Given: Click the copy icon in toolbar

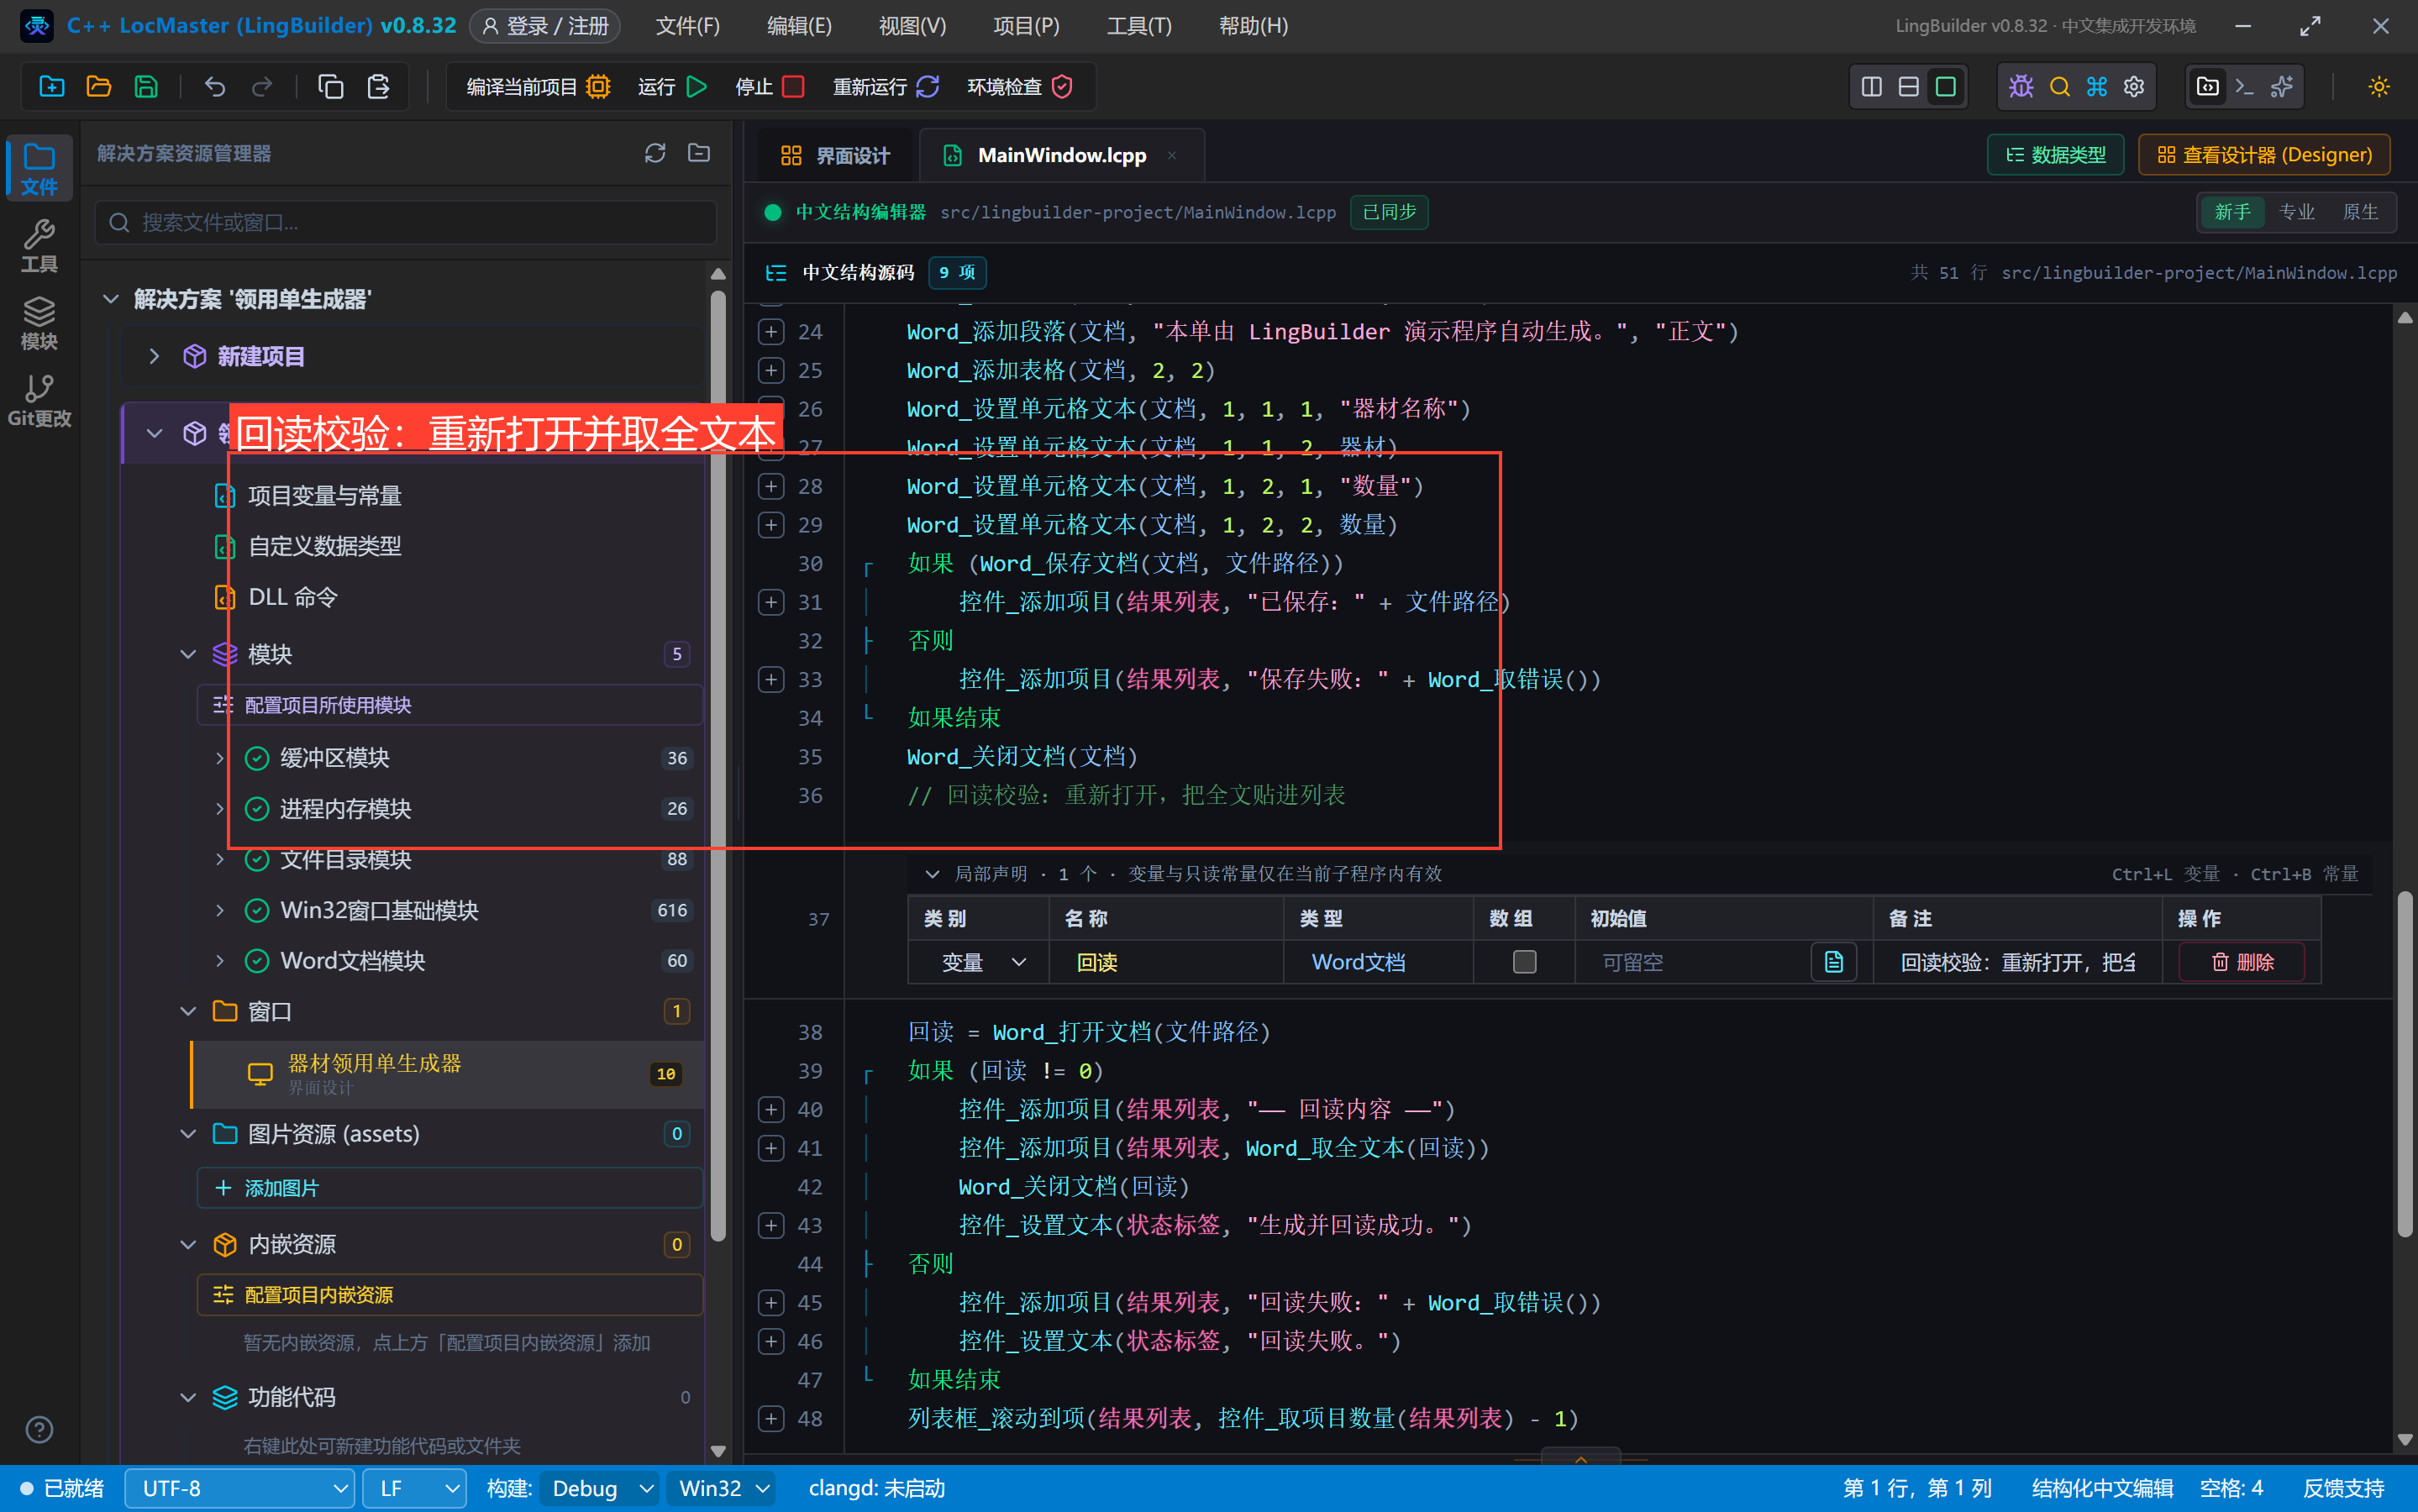Looking at the screenshot, I should pos(331,87).
